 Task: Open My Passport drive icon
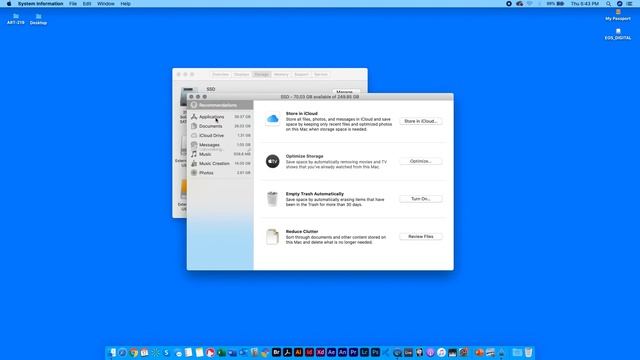coord(618,15)
